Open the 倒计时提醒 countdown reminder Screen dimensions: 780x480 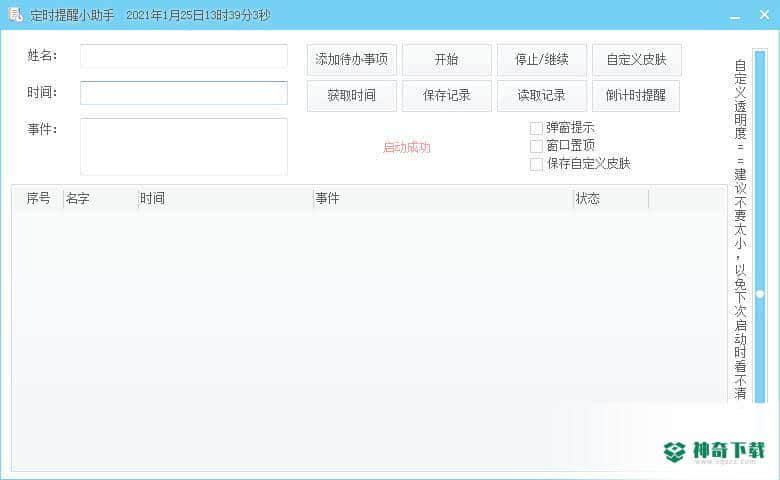point(636,96)
